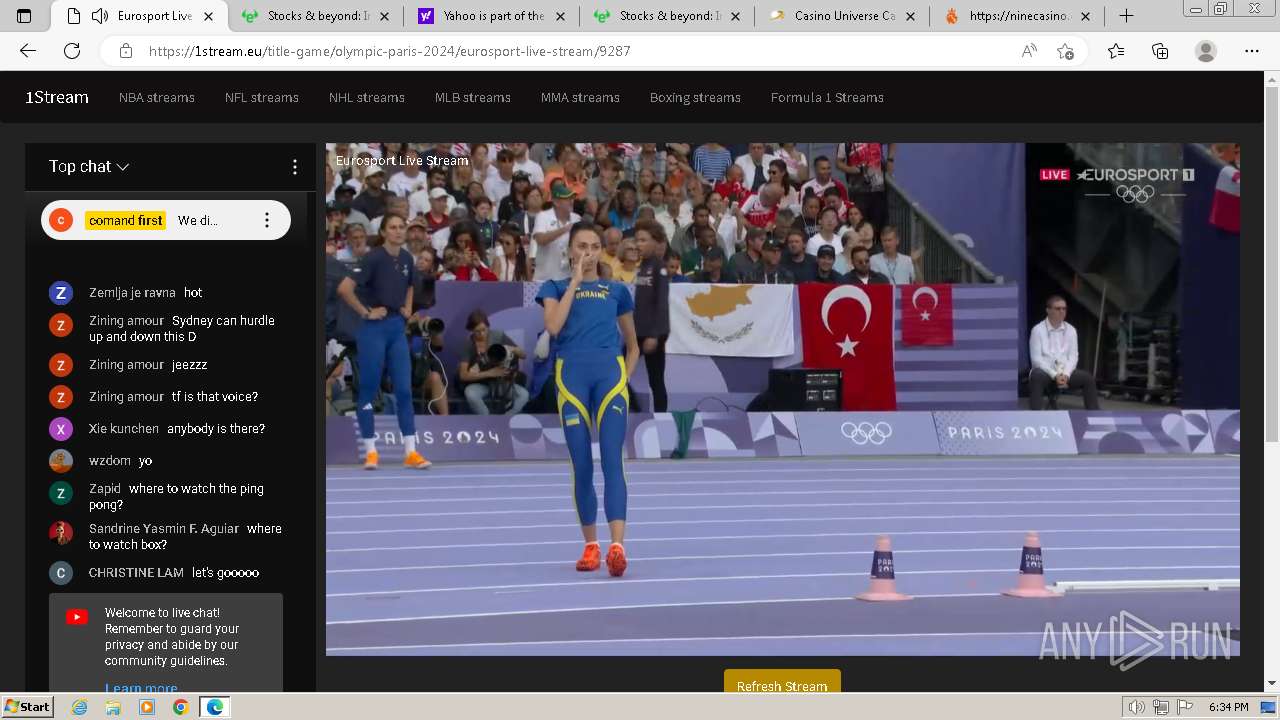Launch Internet Explorer from taskbar
Image resolution: width=1280 pixels, height=720 pixels.
(x=79, y=707)
